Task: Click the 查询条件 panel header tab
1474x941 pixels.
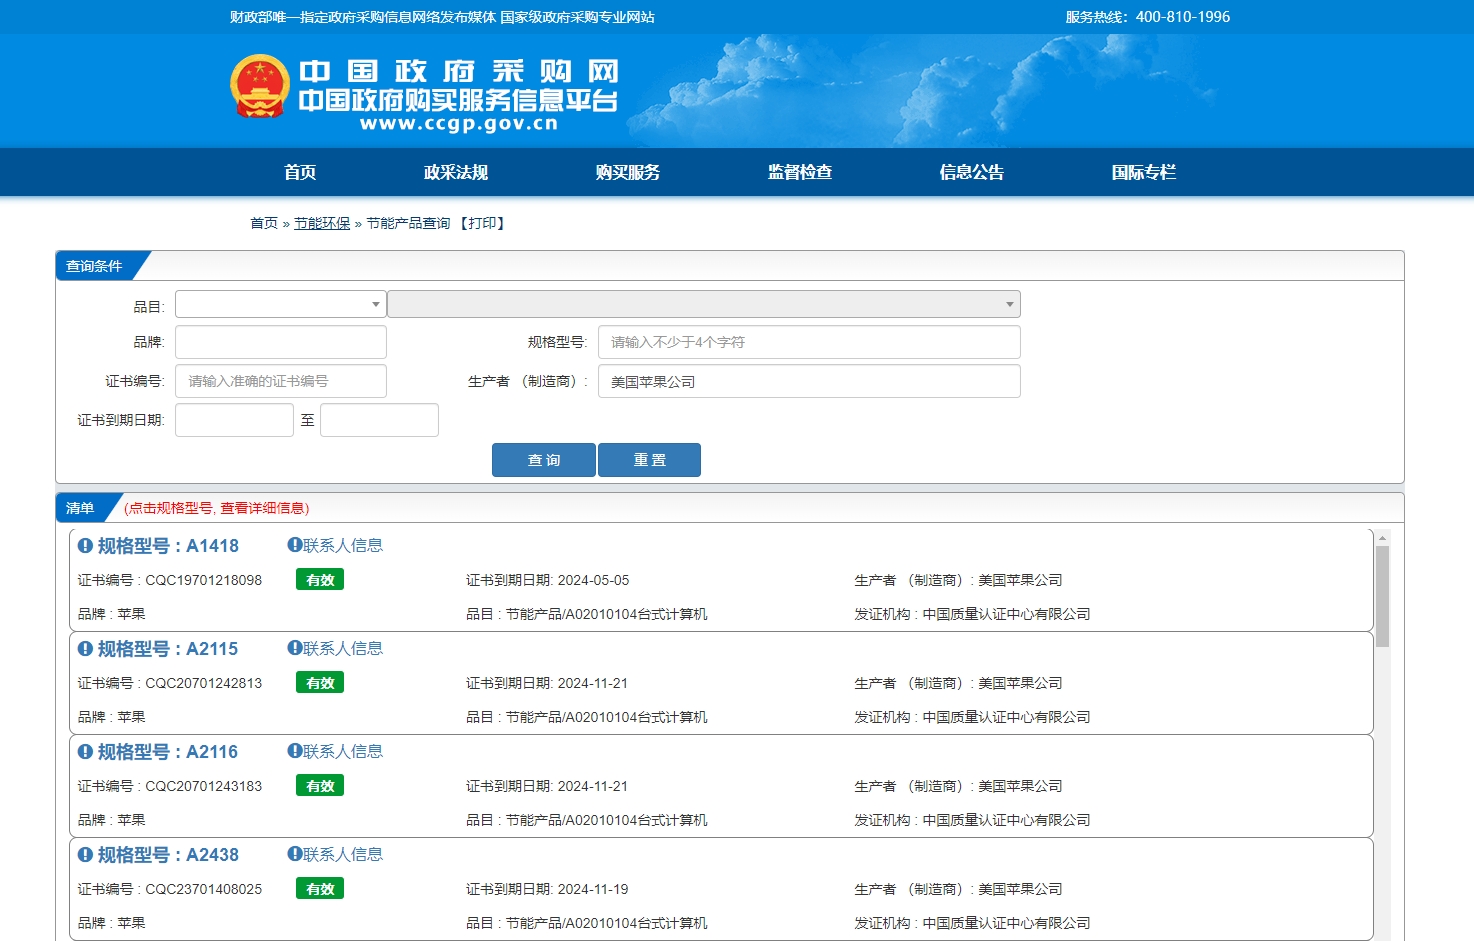Action: tap(94, 266)
